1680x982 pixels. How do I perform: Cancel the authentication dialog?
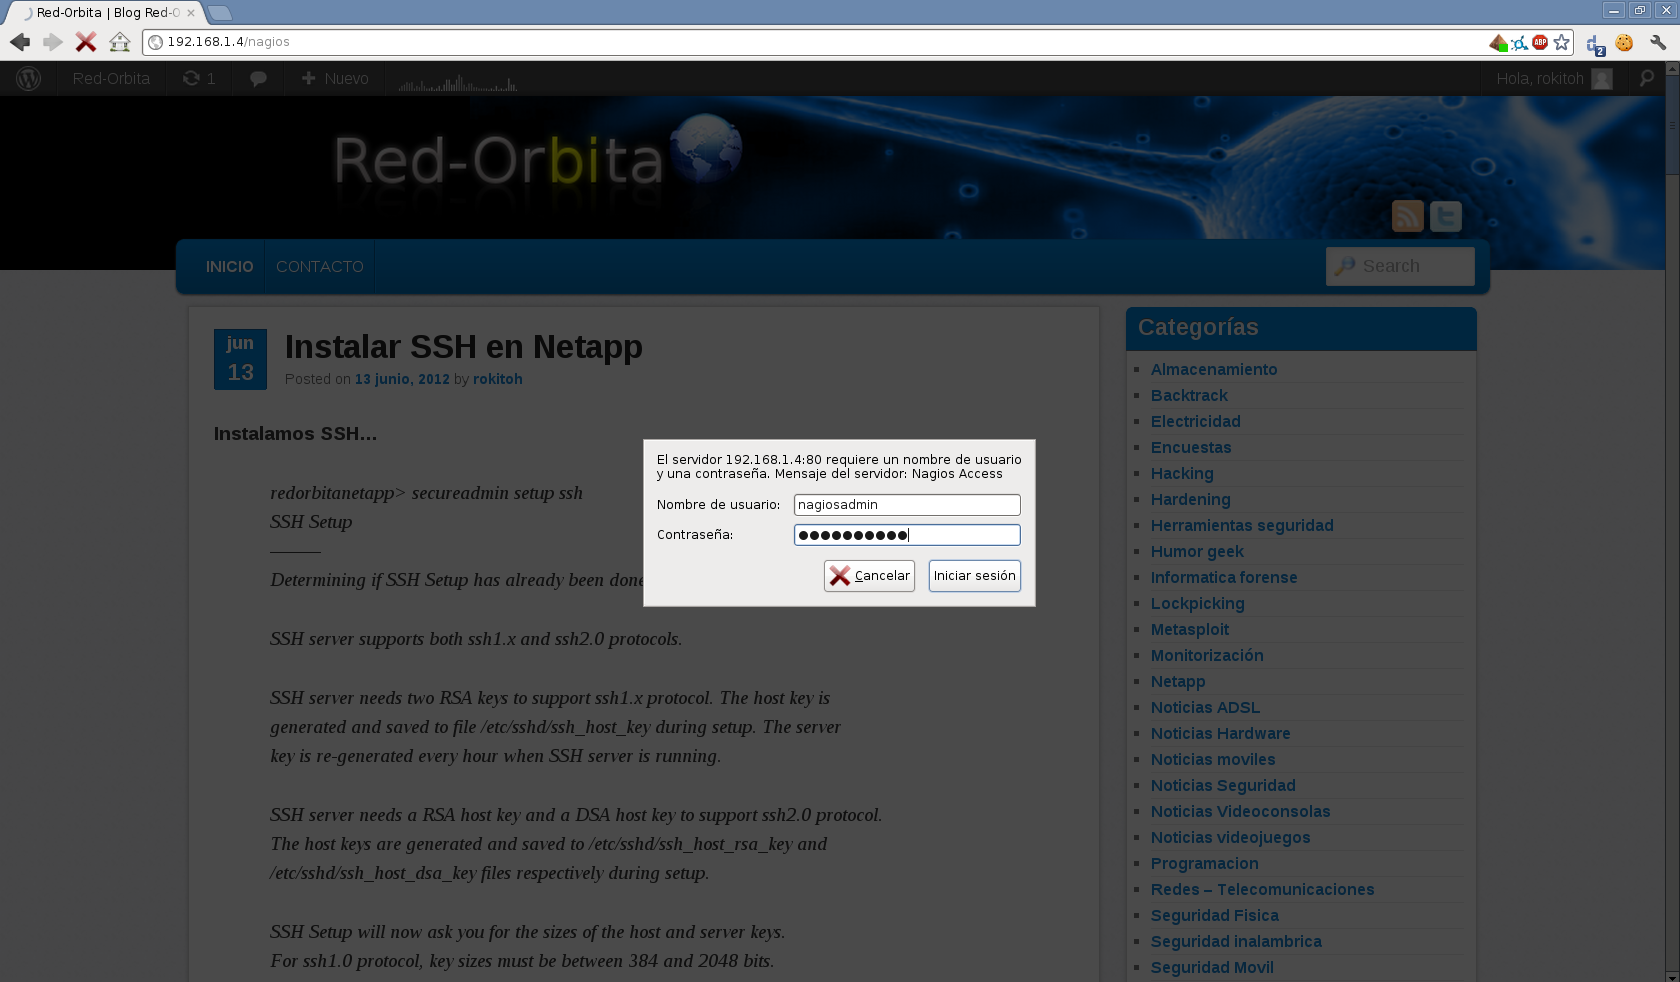pyautogui.click(x=869, y=576)
